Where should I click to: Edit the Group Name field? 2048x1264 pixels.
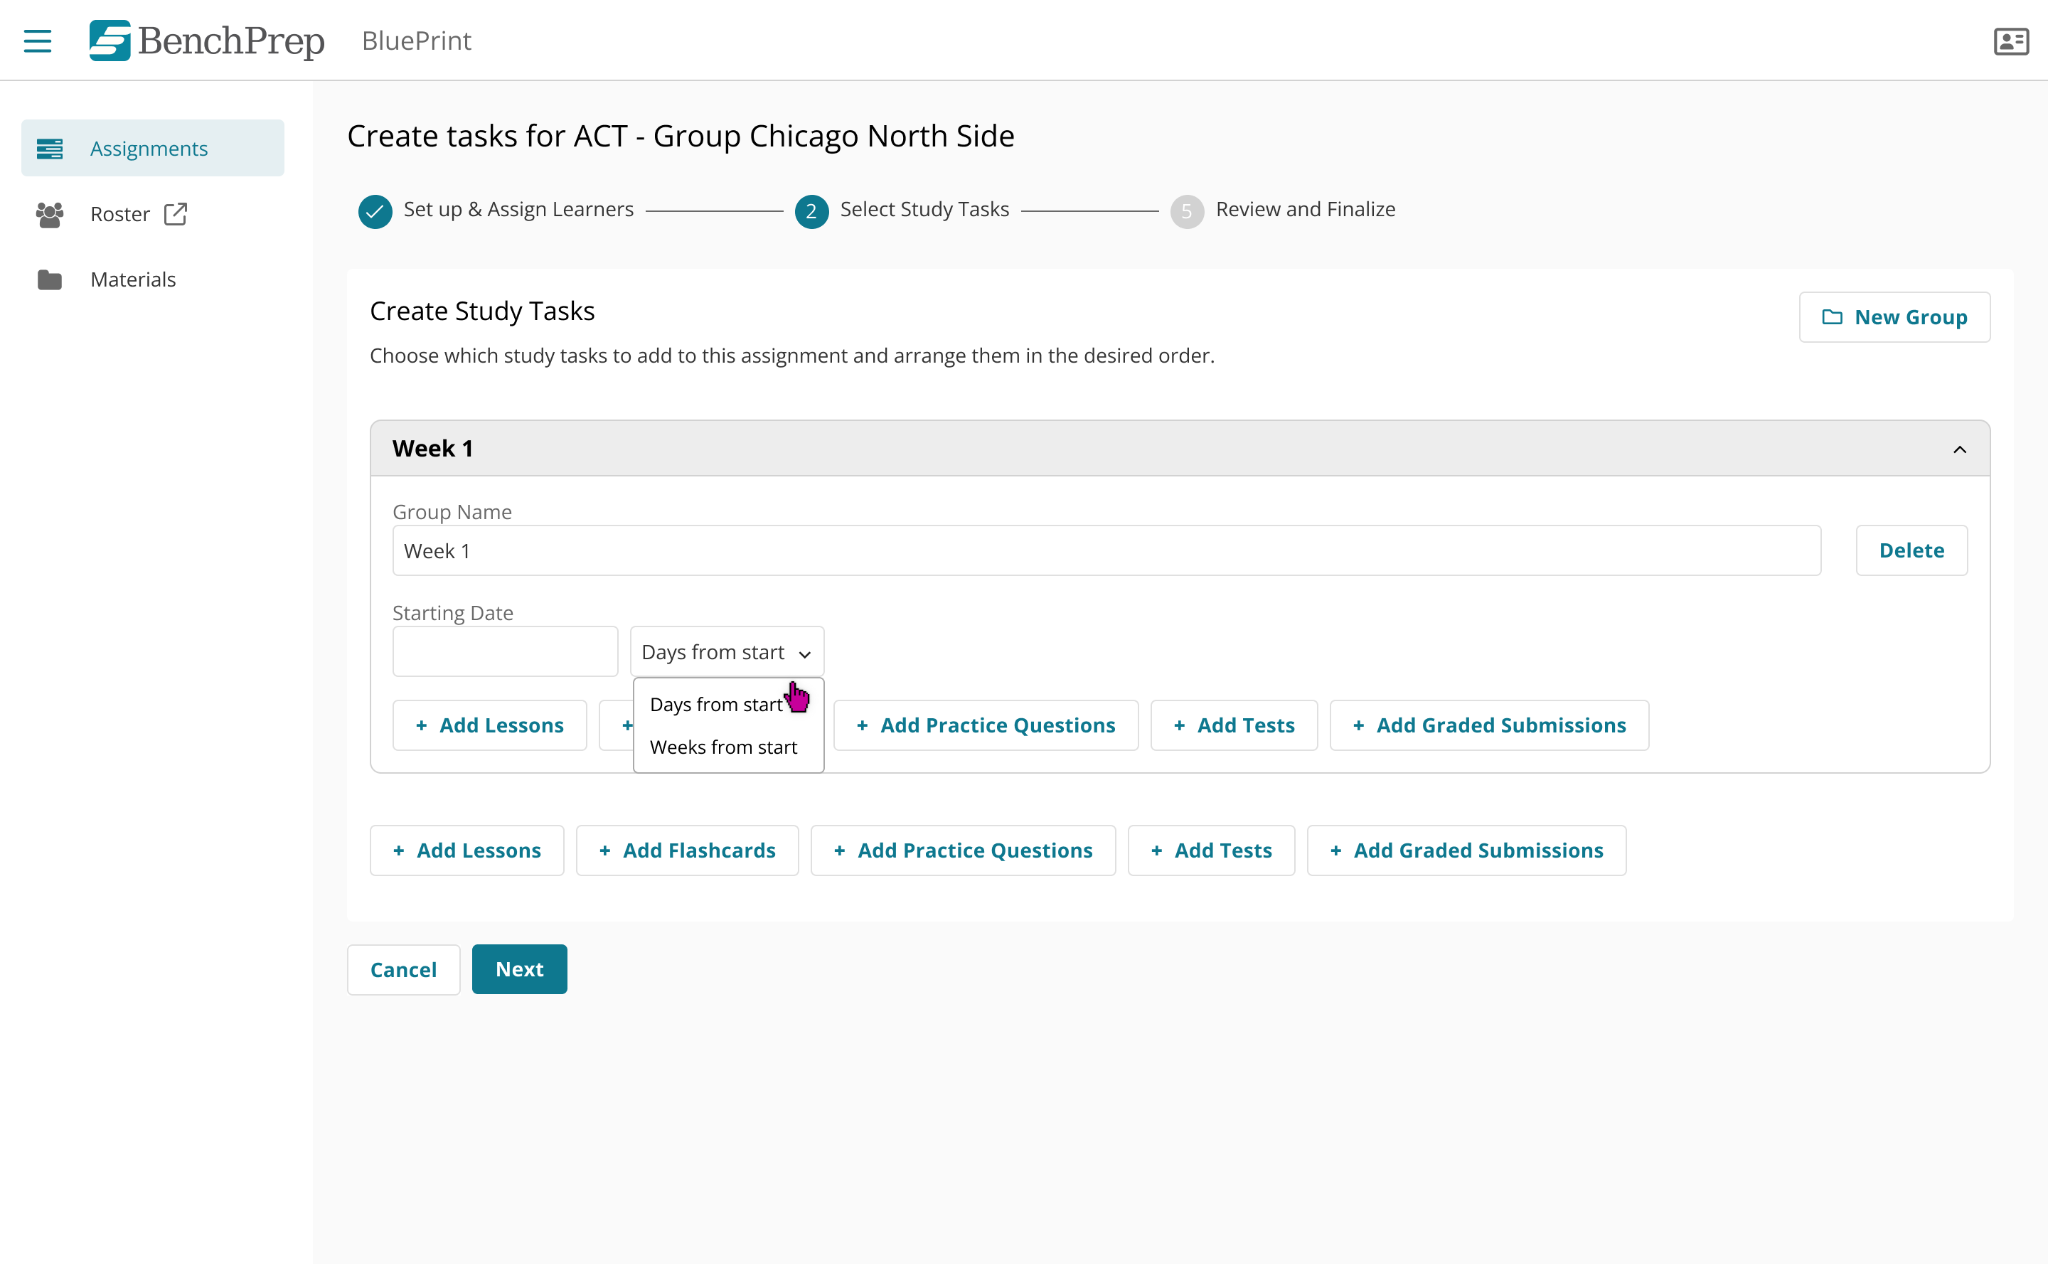click(1106, 551)
